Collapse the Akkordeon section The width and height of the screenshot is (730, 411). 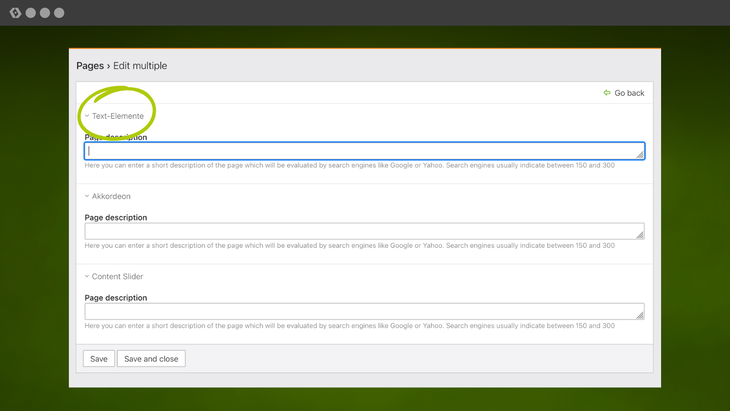click(x=110, y=196)
